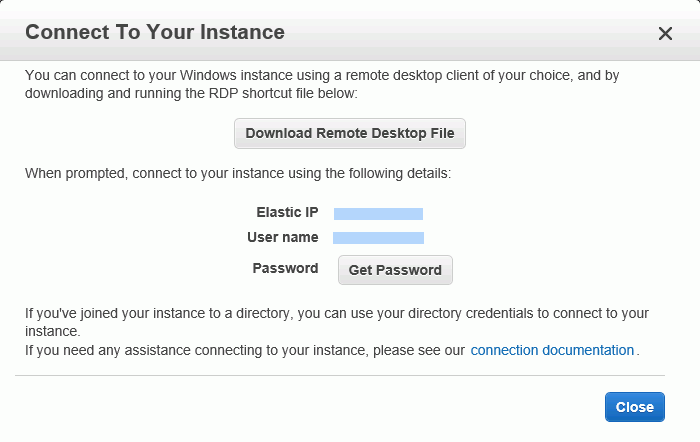Click empty gray header bar beside the title
The width and height of the screenshot is (700, 442).
[x=469, y=32]
